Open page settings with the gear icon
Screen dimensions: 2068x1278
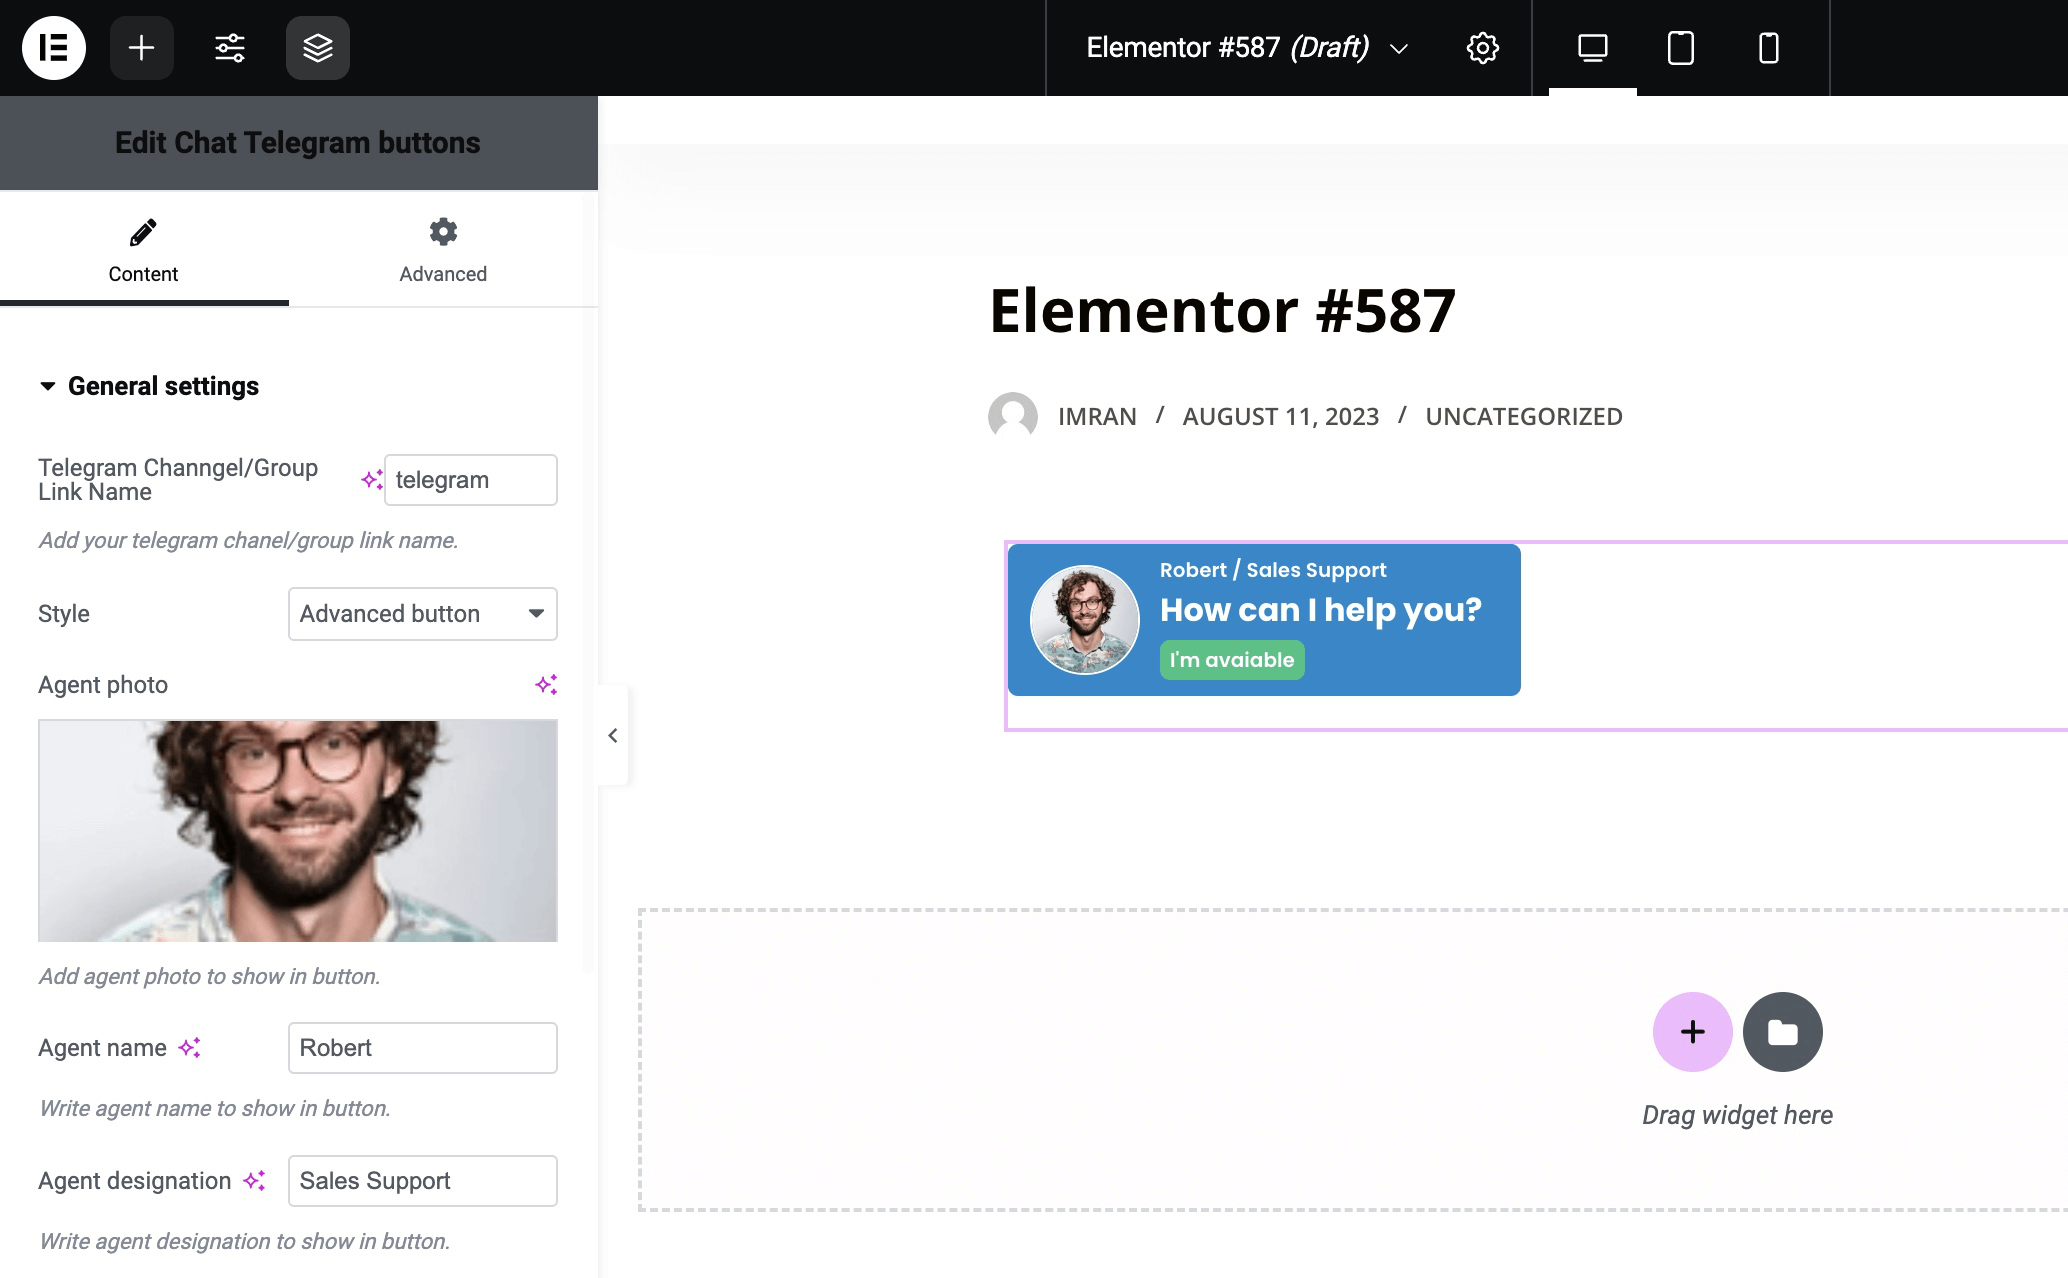(x=1482, y=47)
